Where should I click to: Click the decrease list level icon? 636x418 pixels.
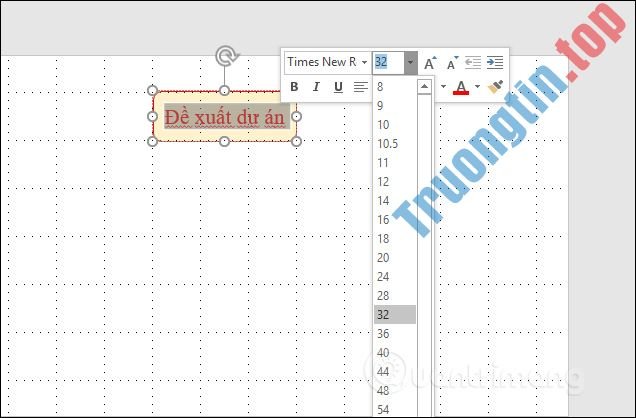(x=473, y=62)
